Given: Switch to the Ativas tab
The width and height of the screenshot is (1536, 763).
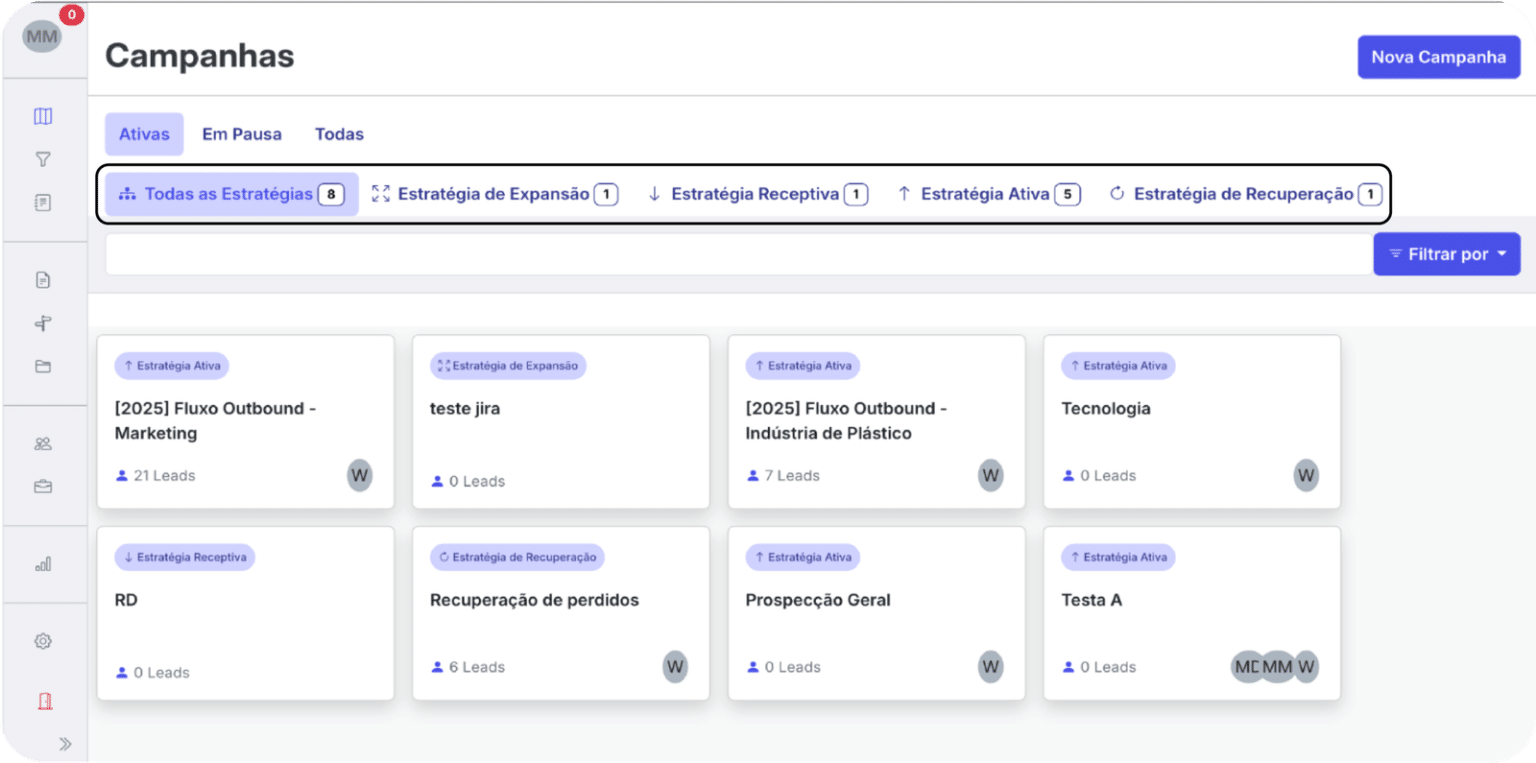Looking at the screenshot, I should pos(144,134).
